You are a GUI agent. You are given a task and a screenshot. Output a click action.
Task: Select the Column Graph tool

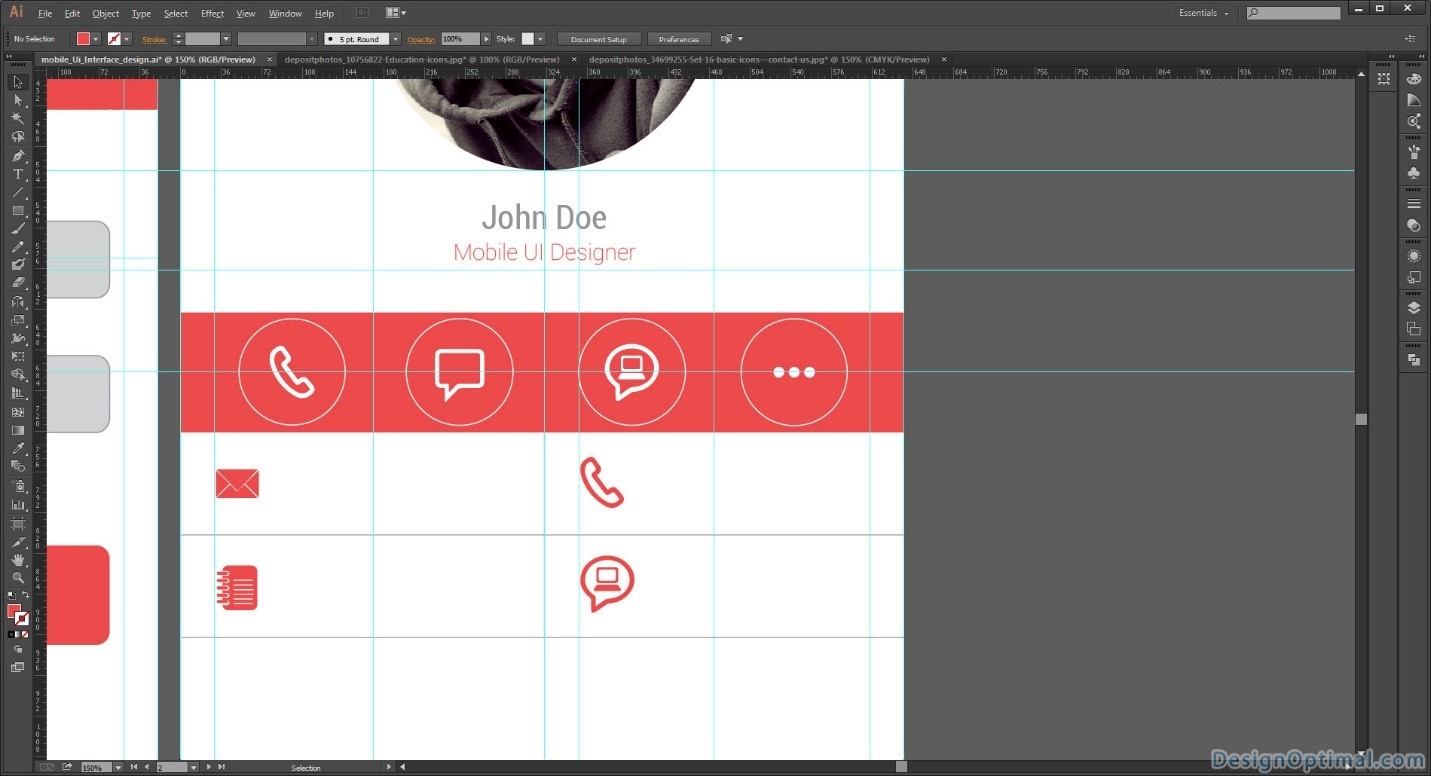(x=17, y=505)
